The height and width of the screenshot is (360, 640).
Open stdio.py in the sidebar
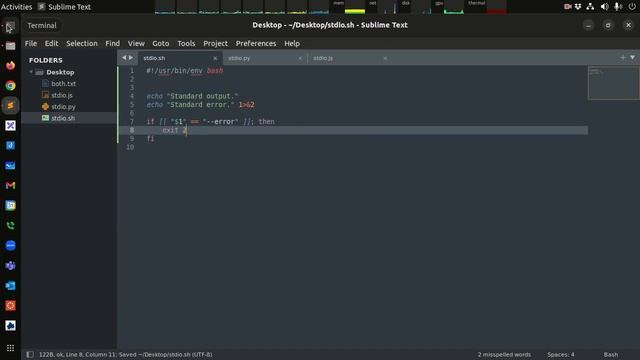63,106
